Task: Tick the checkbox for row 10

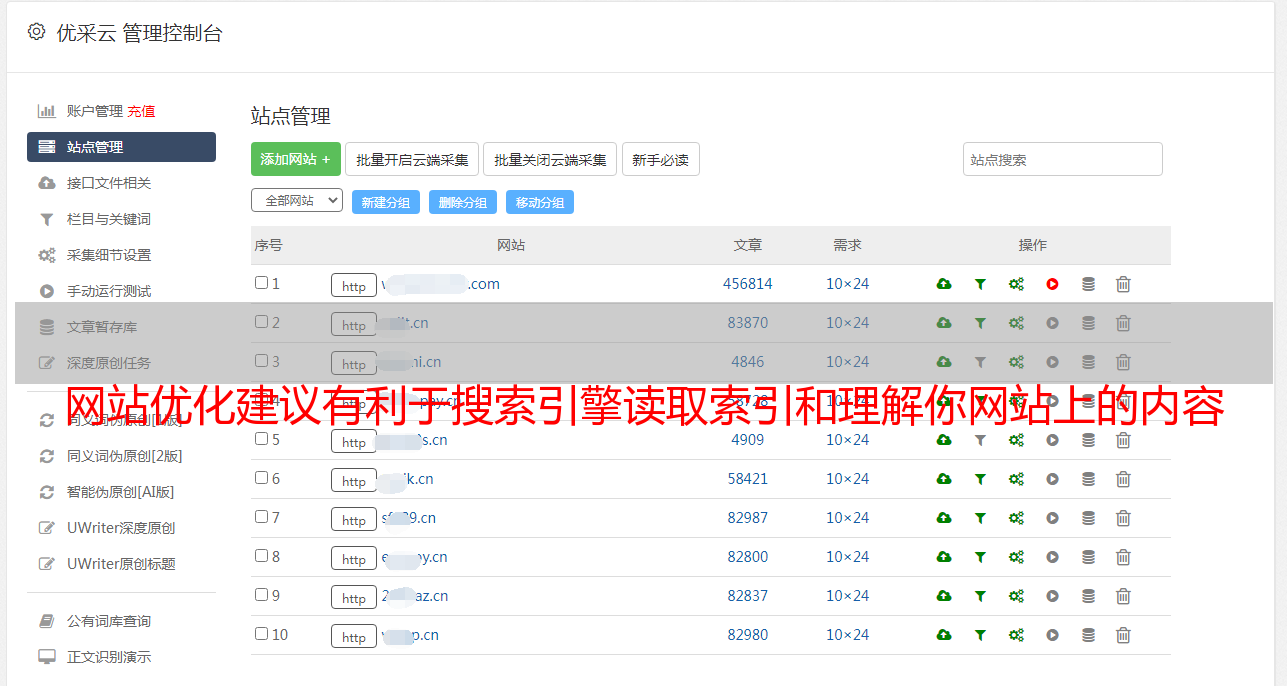Action: [x=261, y=634]
